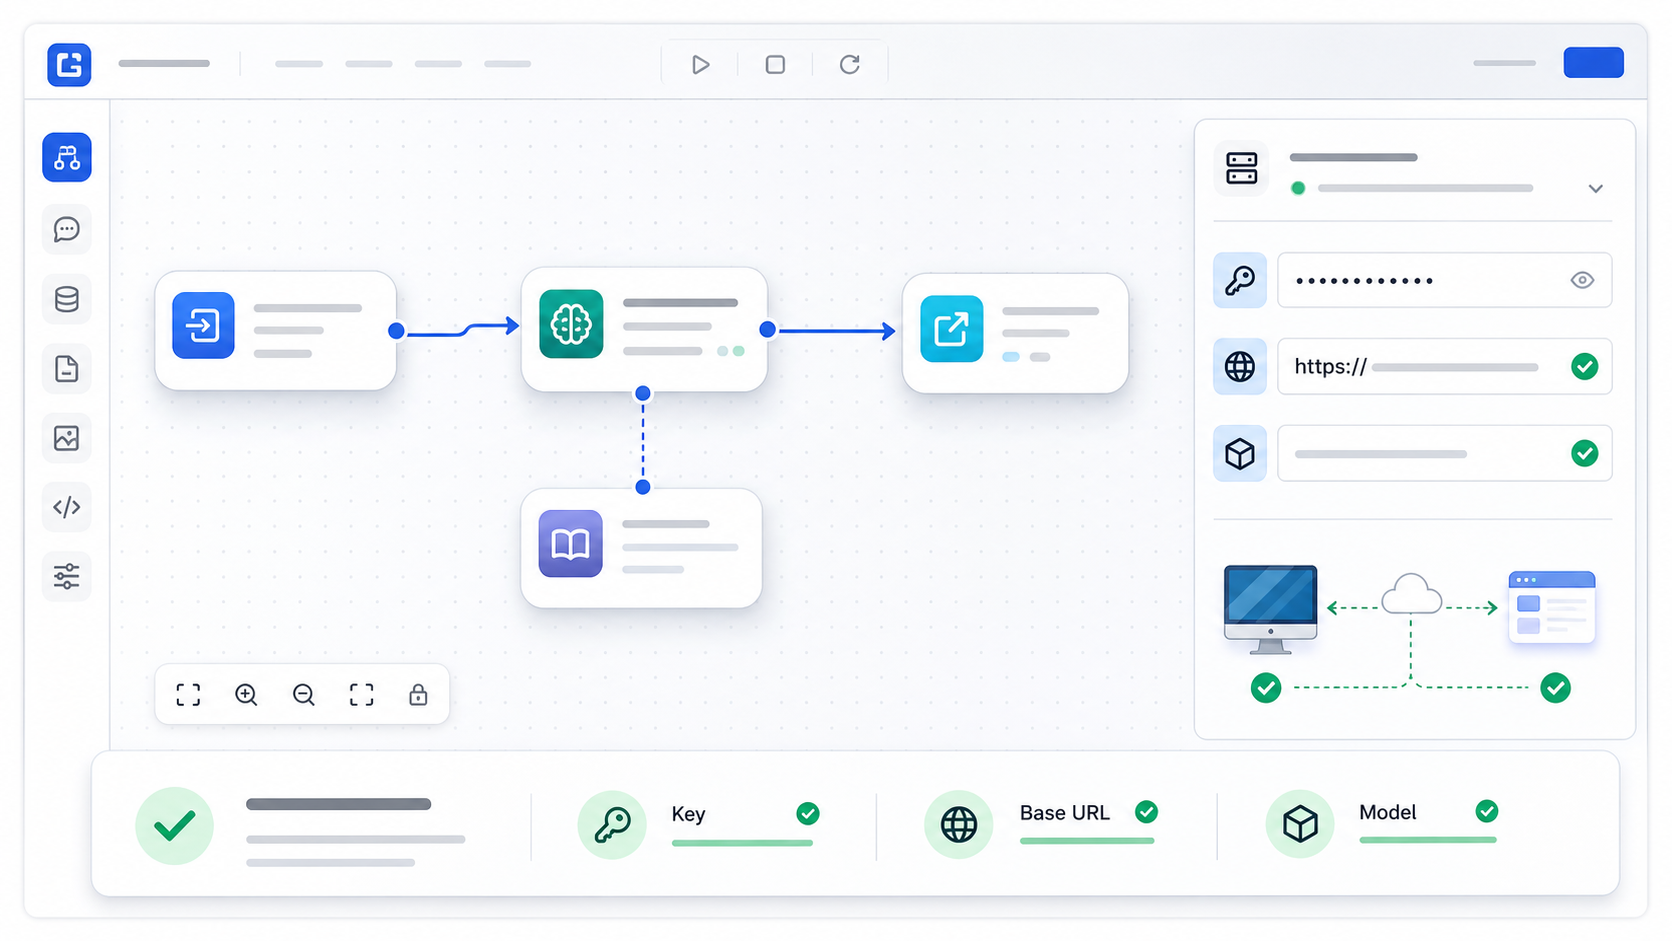The height and width of the screenshot is (941, 1672).
Task: Lock the canvas with padlock icon
Action: (x=418, y=695)
